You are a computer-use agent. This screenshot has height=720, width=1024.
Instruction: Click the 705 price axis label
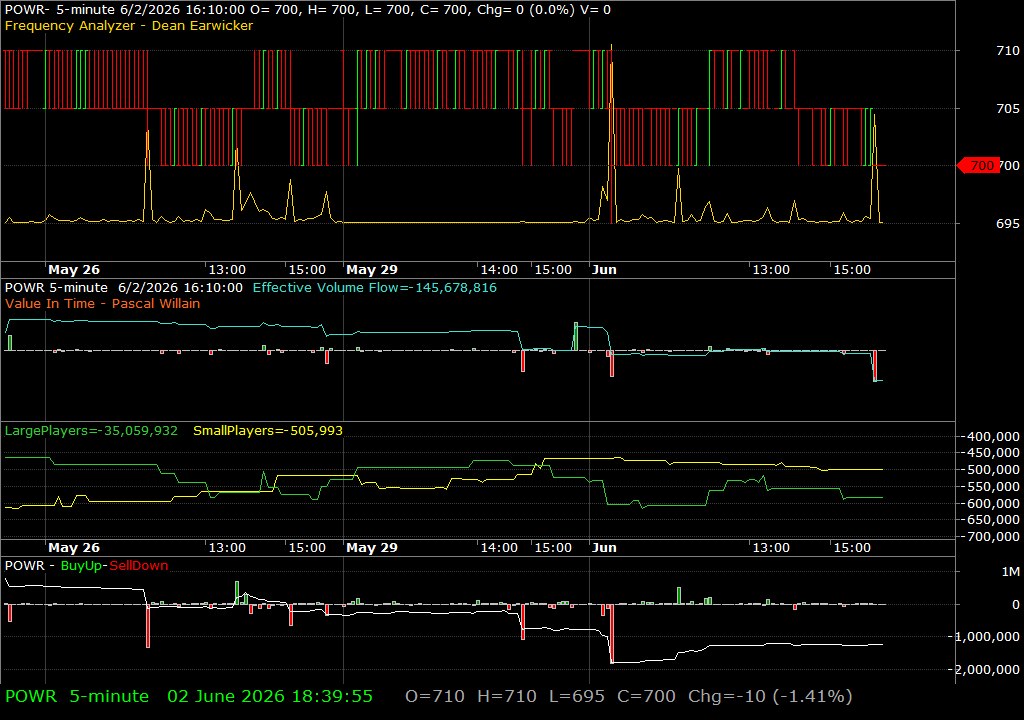coord(1008,108)
